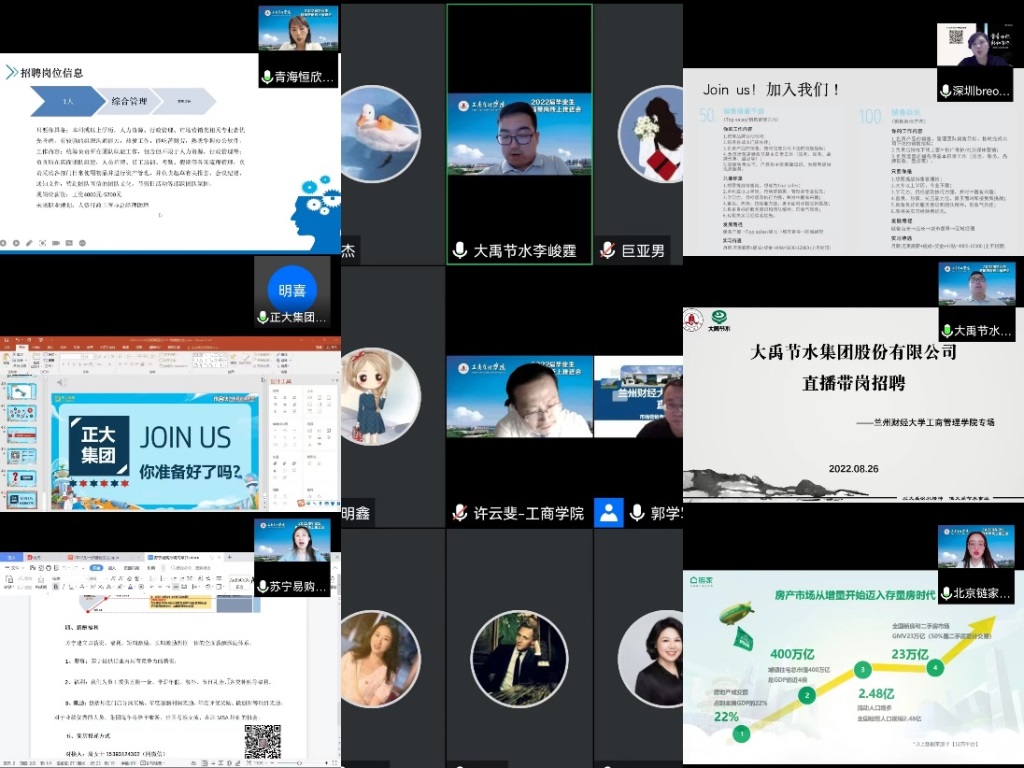Click microphone icon beside 苏宁易购
This screenshot has width=1024, height=768.
263,586
